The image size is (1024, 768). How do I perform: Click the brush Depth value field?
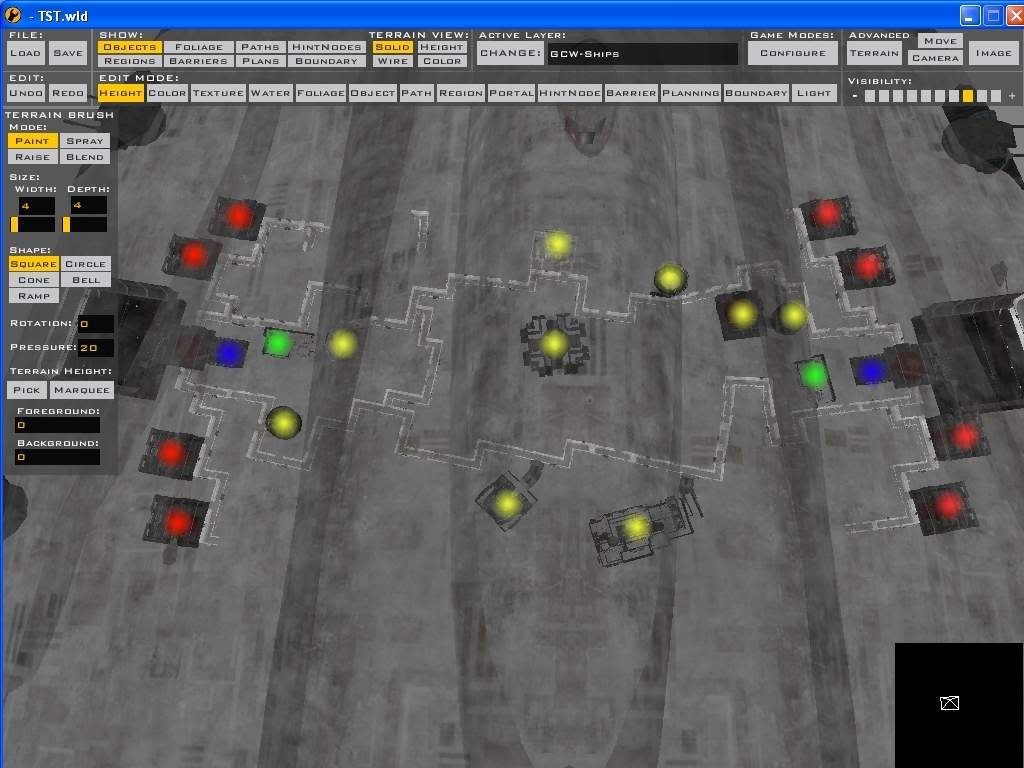tap(88, 206)
